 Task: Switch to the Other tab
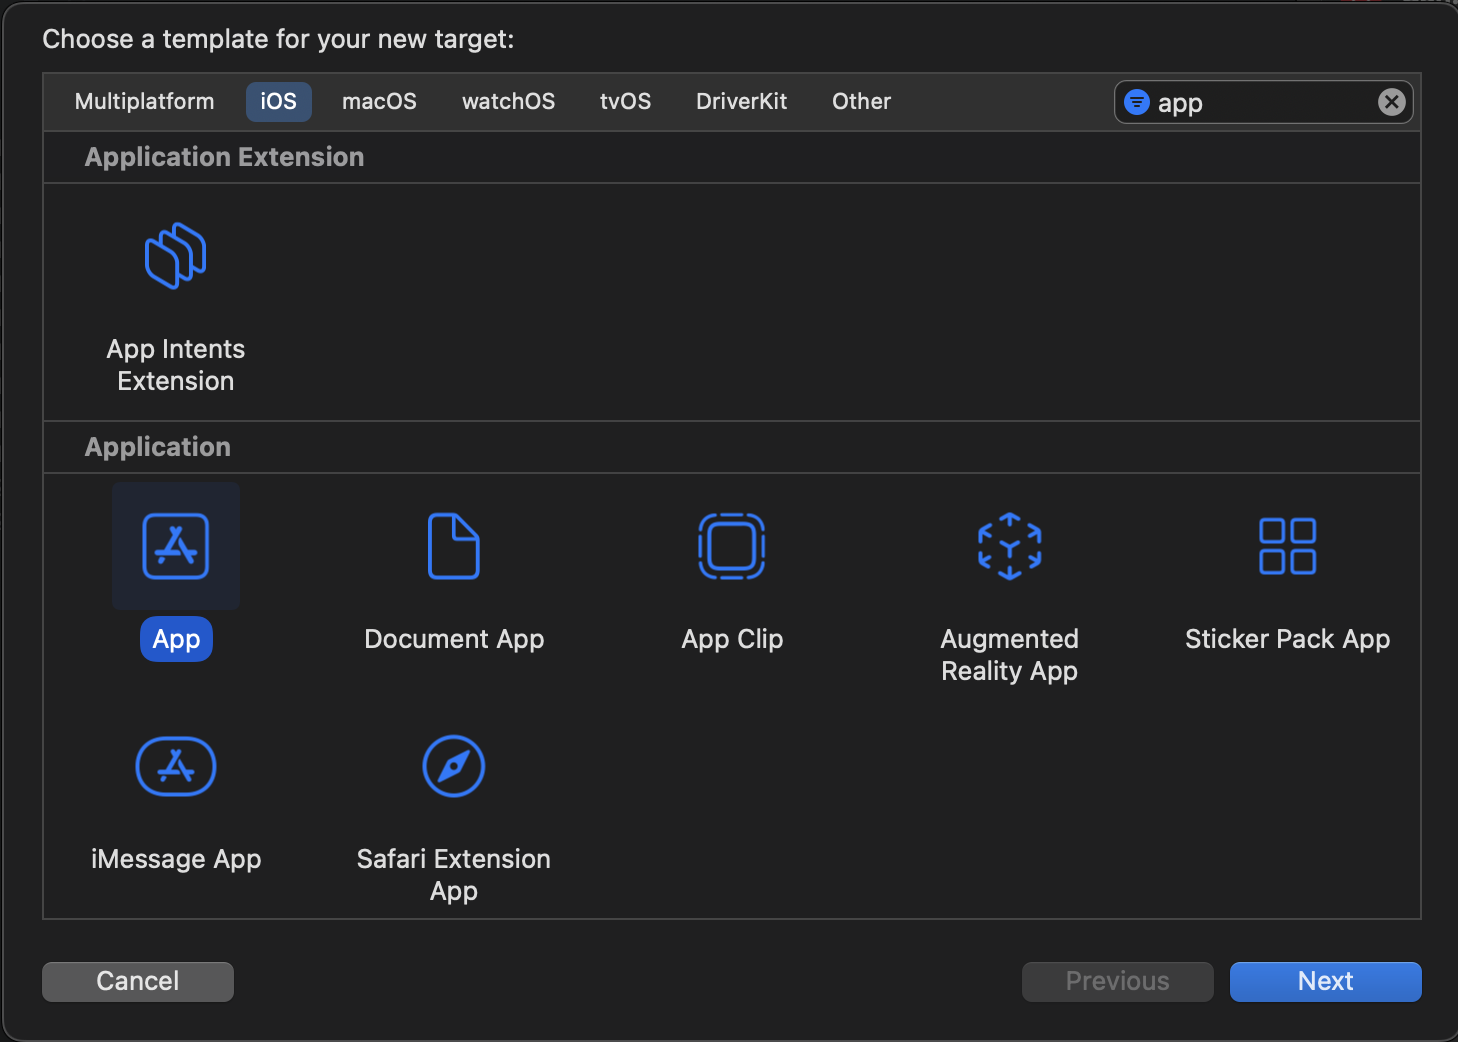[862, 102]
